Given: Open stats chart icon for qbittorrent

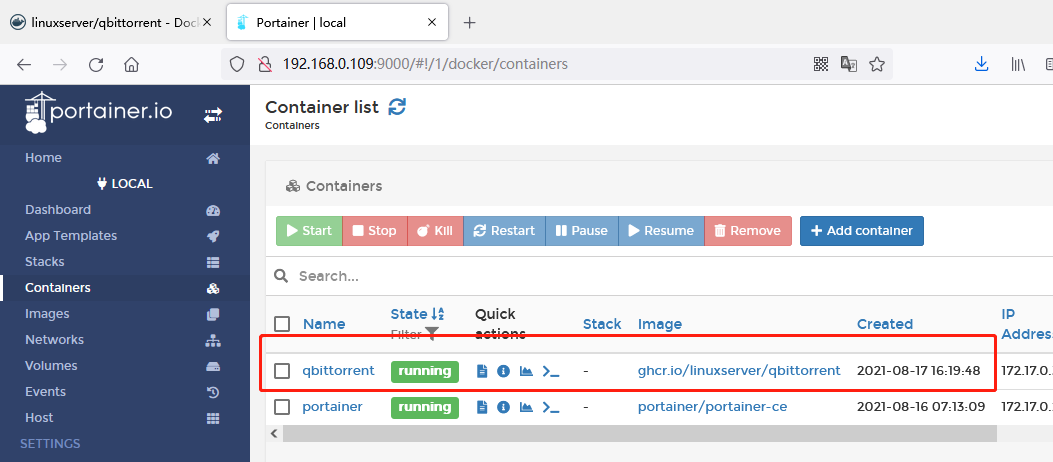Looking at the screenshot, I should point(526,371).
